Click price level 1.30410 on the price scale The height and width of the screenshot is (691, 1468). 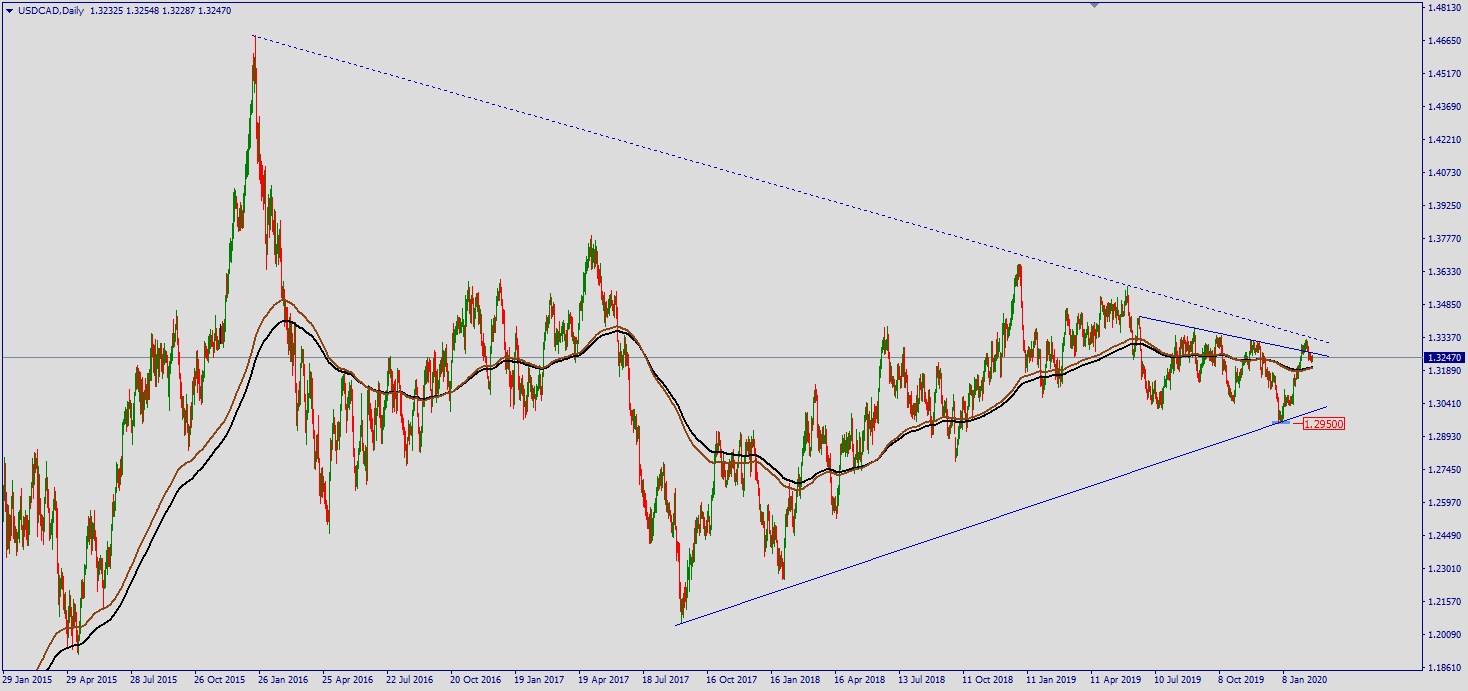pyautogui.click(x=1446, y=404)
